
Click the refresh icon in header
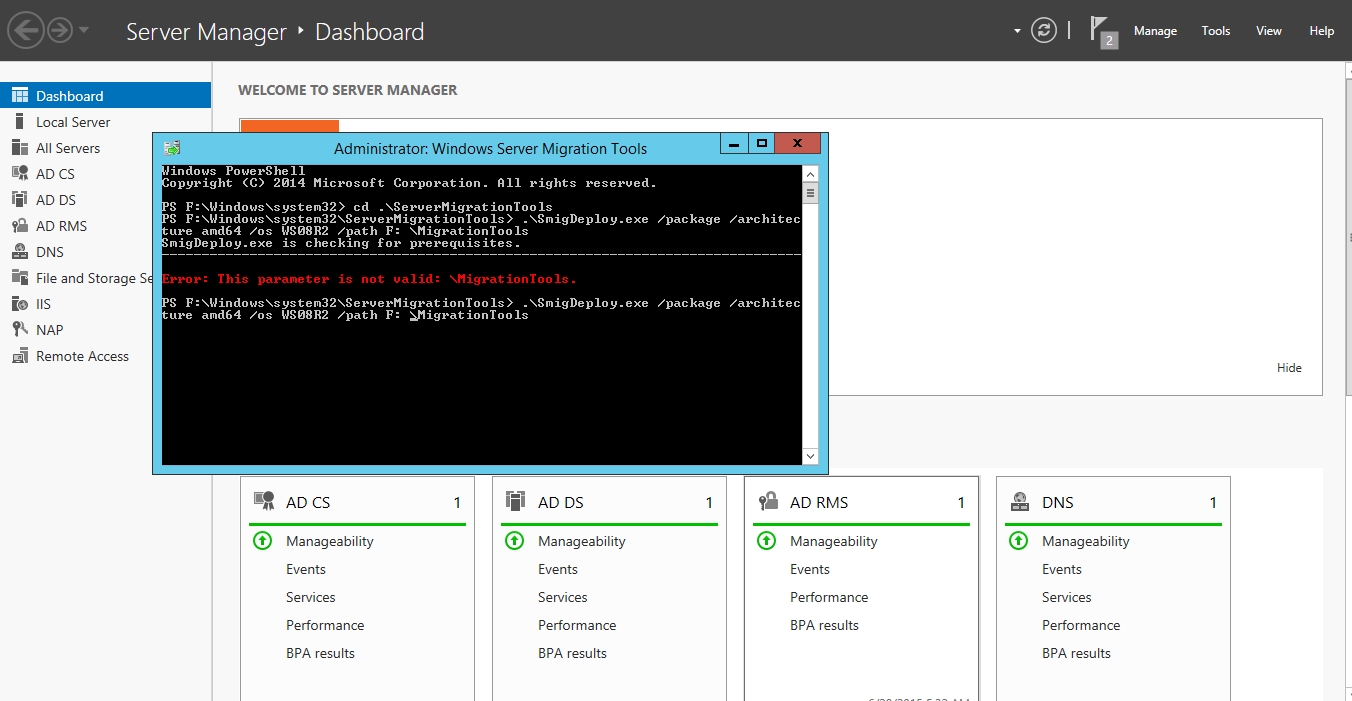1044,31
